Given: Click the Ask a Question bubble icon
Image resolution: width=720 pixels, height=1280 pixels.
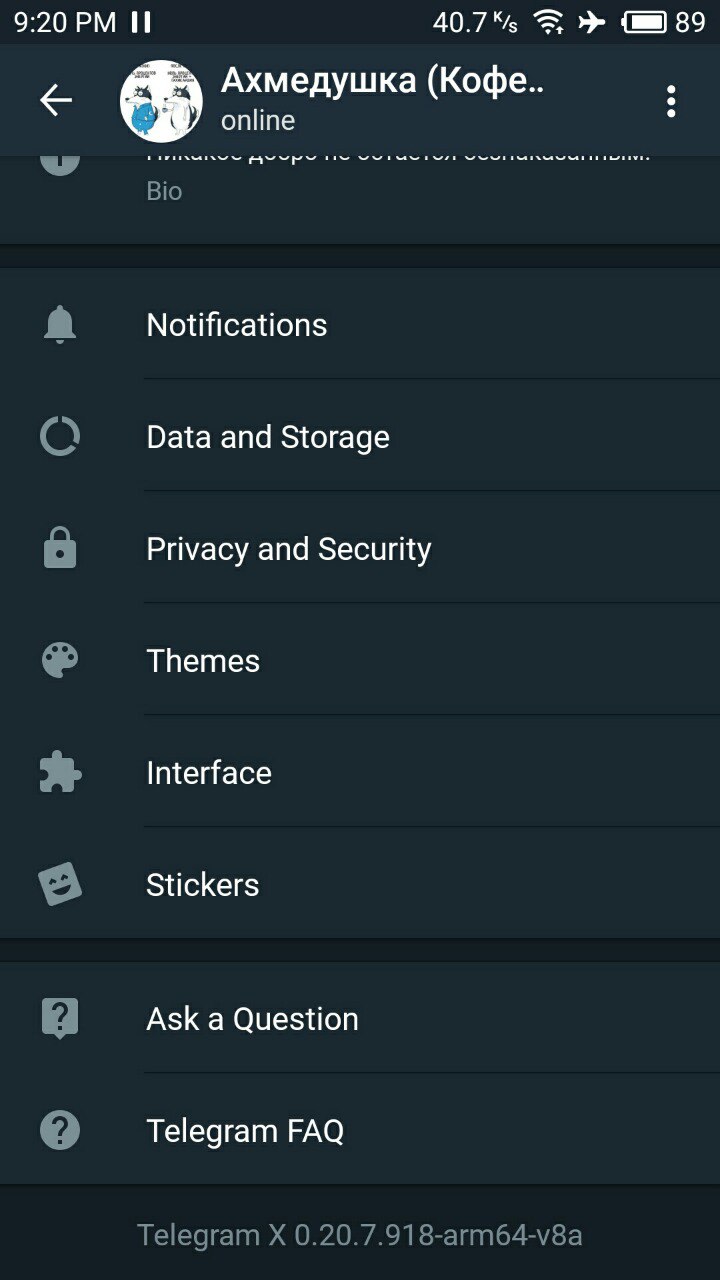Looking at the screenshot, I should (60, 1018).
